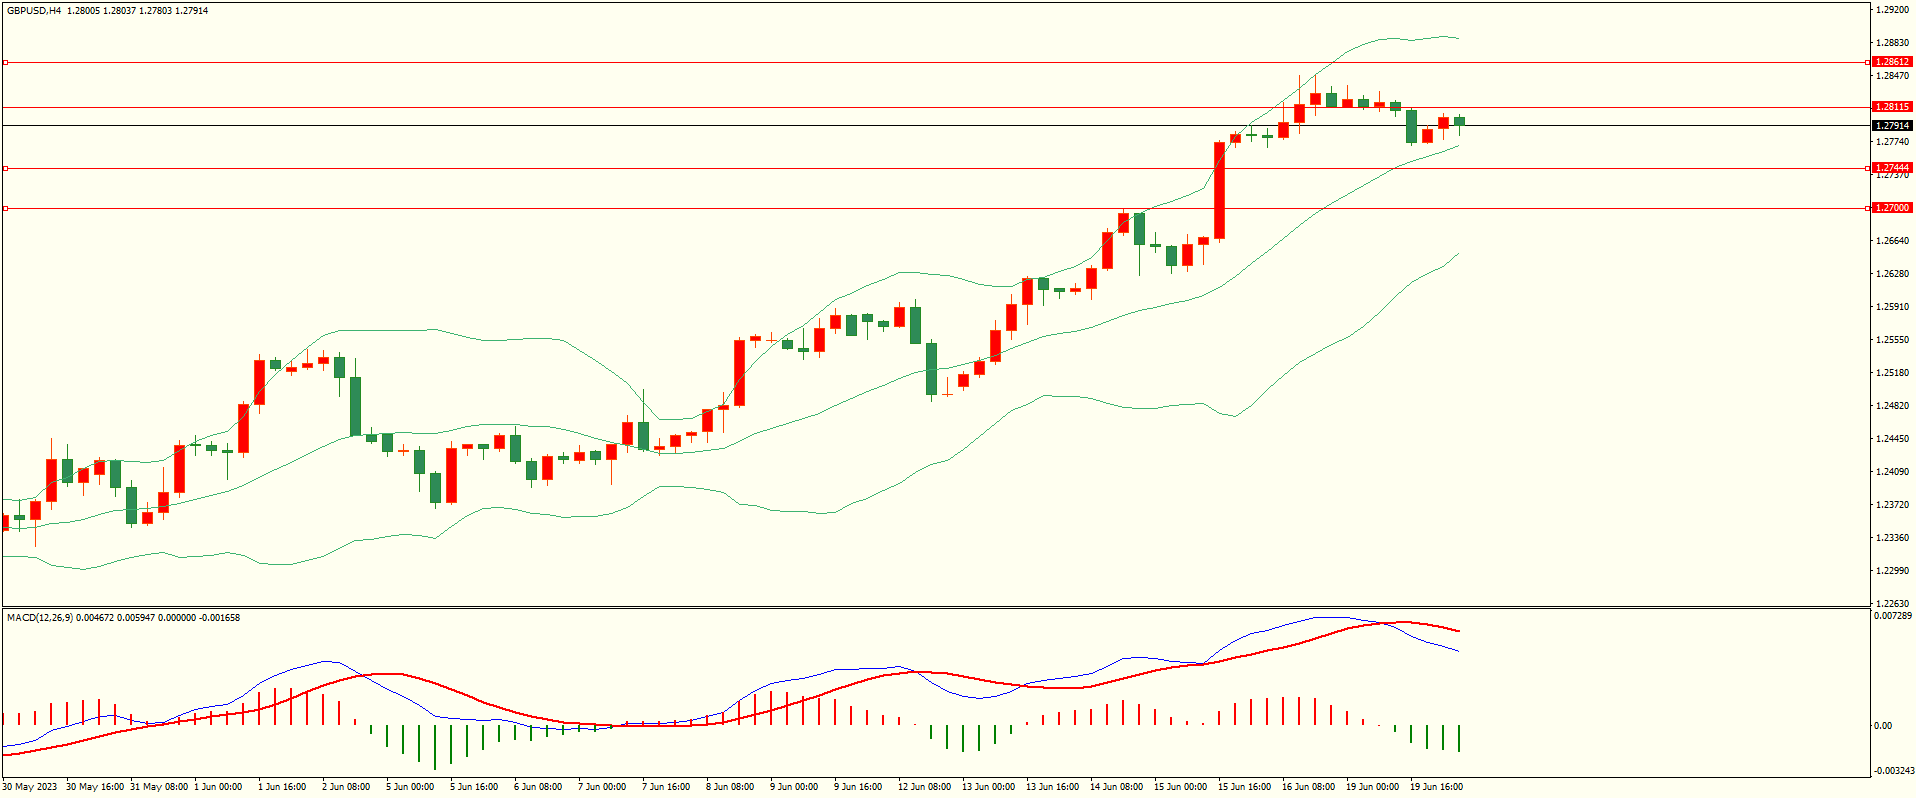Click the 14 Jun 08:00 time label
Image resolution: width=1916 pixels, height=798 pixels.
(1117, 787)
